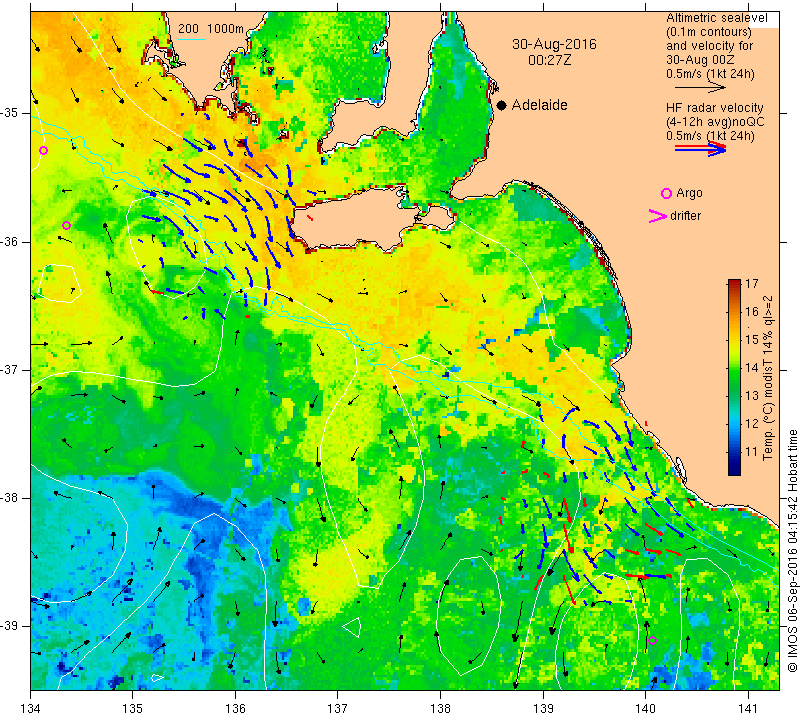Image resolution: width=800 pixels, height=720 pixels.
Task: Click the black Adelaide city marker dot
Action: tap(502, 105)
